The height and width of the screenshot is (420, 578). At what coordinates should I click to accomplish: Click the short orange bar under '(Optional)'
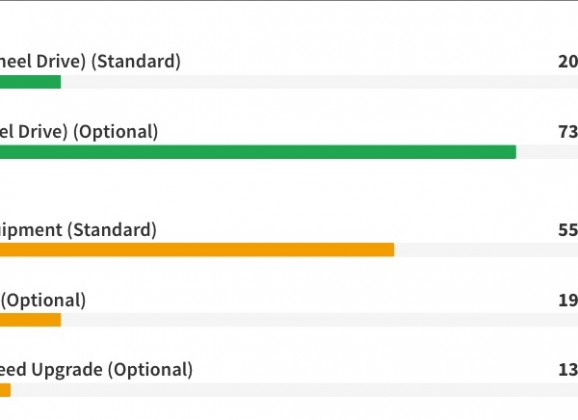click(x=30, y=320)
